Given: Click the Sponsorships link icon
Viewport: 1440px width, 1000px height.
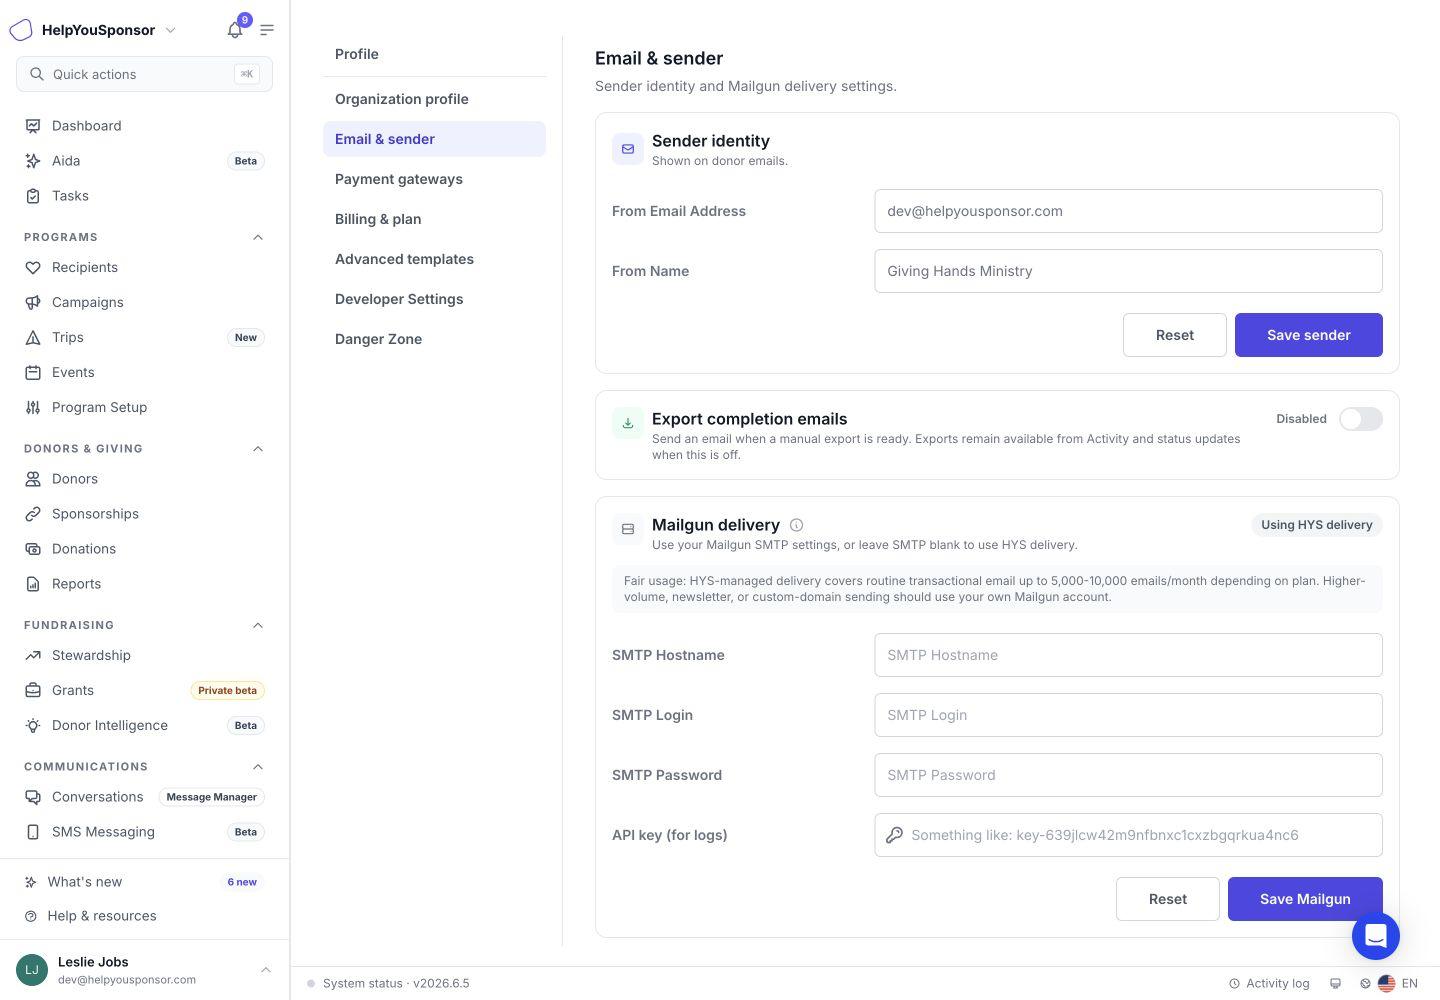Looking at the screenshot, I should click(33, 514).
